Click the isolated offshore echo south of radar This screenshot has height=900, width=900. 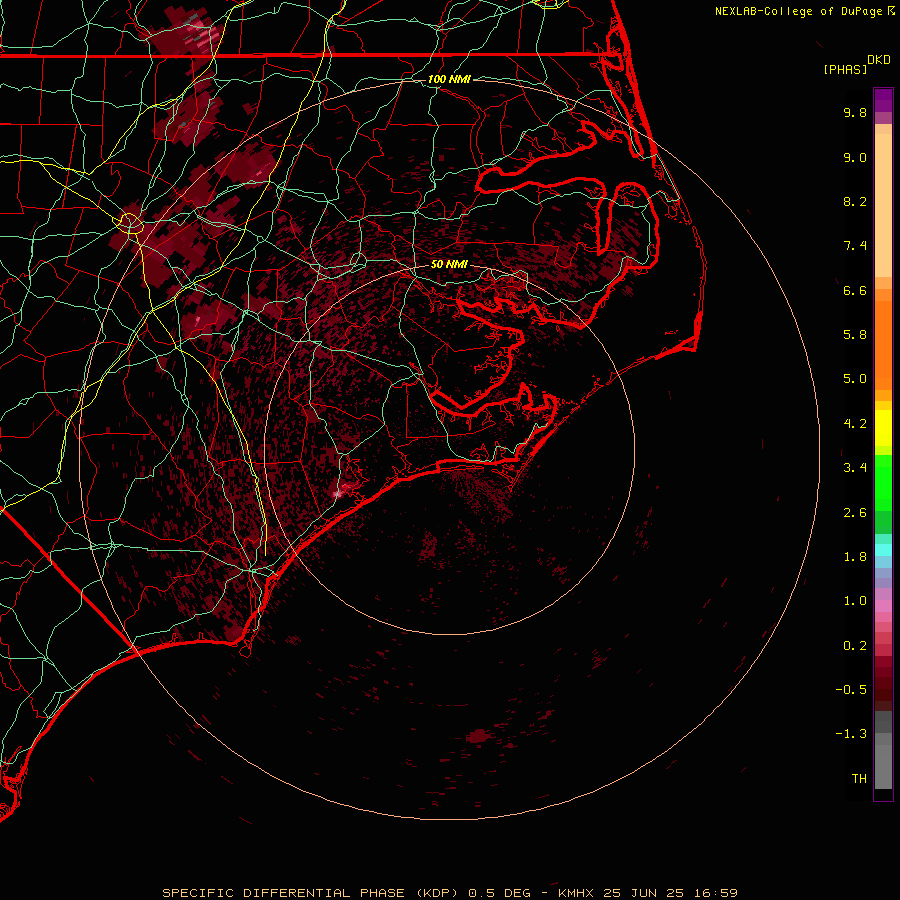tap(479, 736)
